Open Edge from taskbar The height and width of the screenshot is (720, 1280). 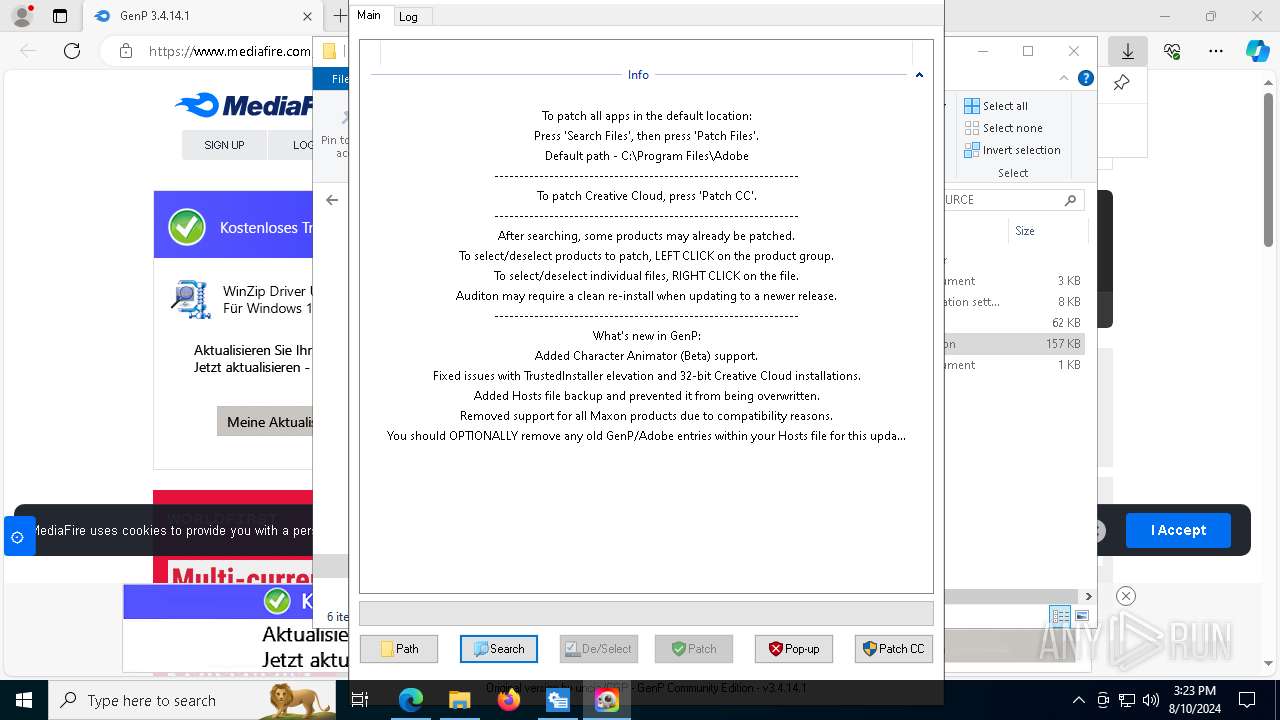(x=411, y=701)
